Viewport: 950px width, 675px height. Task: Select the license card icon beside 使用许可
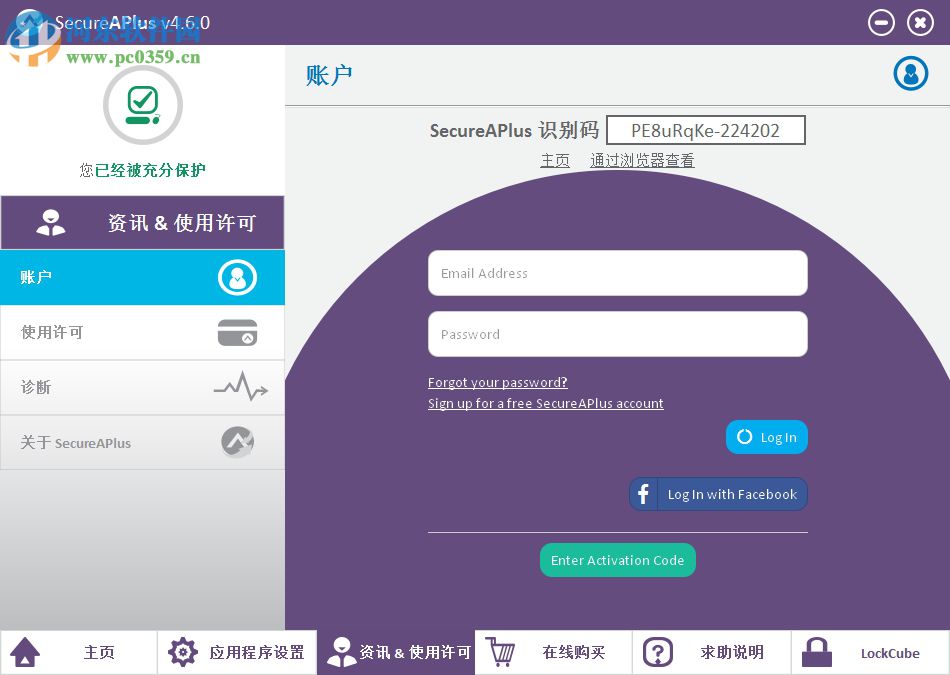coord(237,332)
